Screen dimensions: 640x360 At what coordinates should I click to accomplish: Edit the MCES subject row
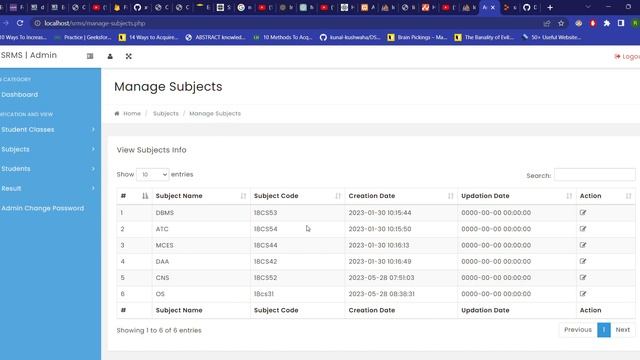583,245
